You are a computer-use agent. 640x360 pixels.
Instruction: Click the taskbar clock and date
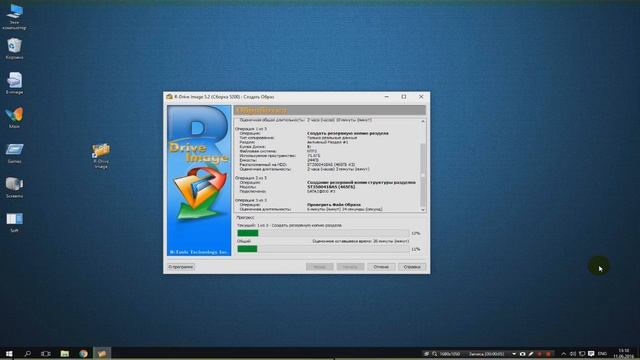tap(623, 353)
